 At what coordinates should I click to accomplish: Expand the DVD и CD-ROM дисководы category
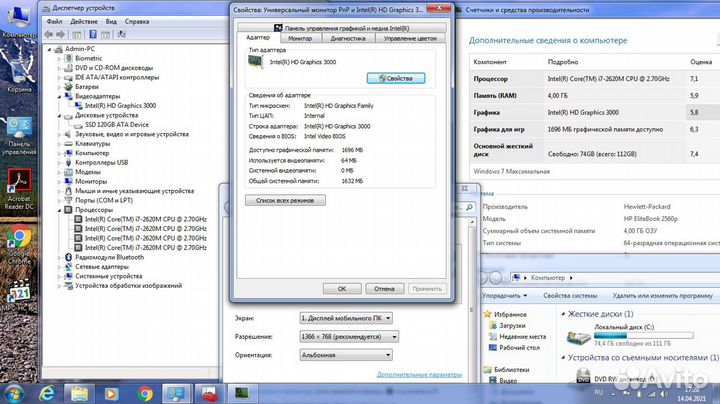click(x=59, y=68)
